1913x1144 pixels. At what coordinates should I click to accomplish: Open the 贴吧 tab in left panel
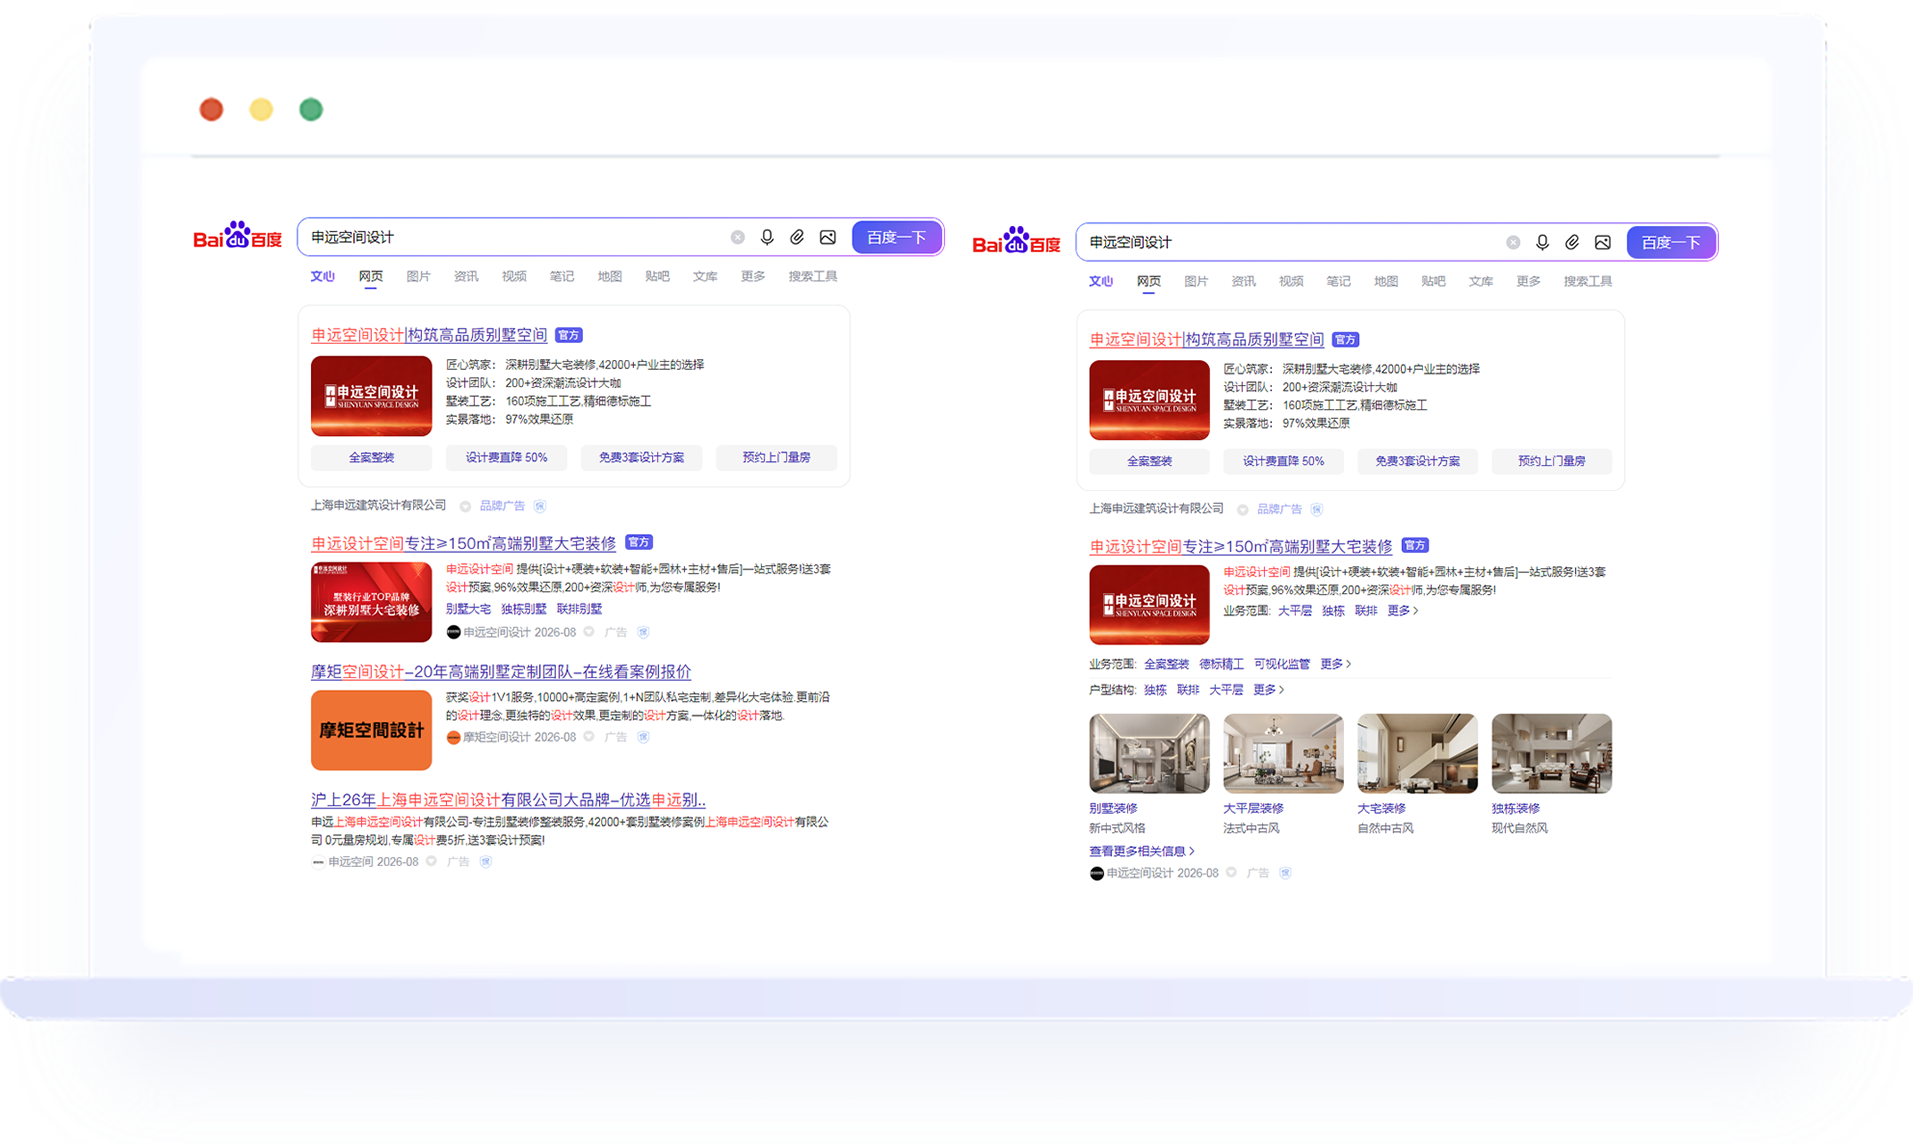point(657,276)
